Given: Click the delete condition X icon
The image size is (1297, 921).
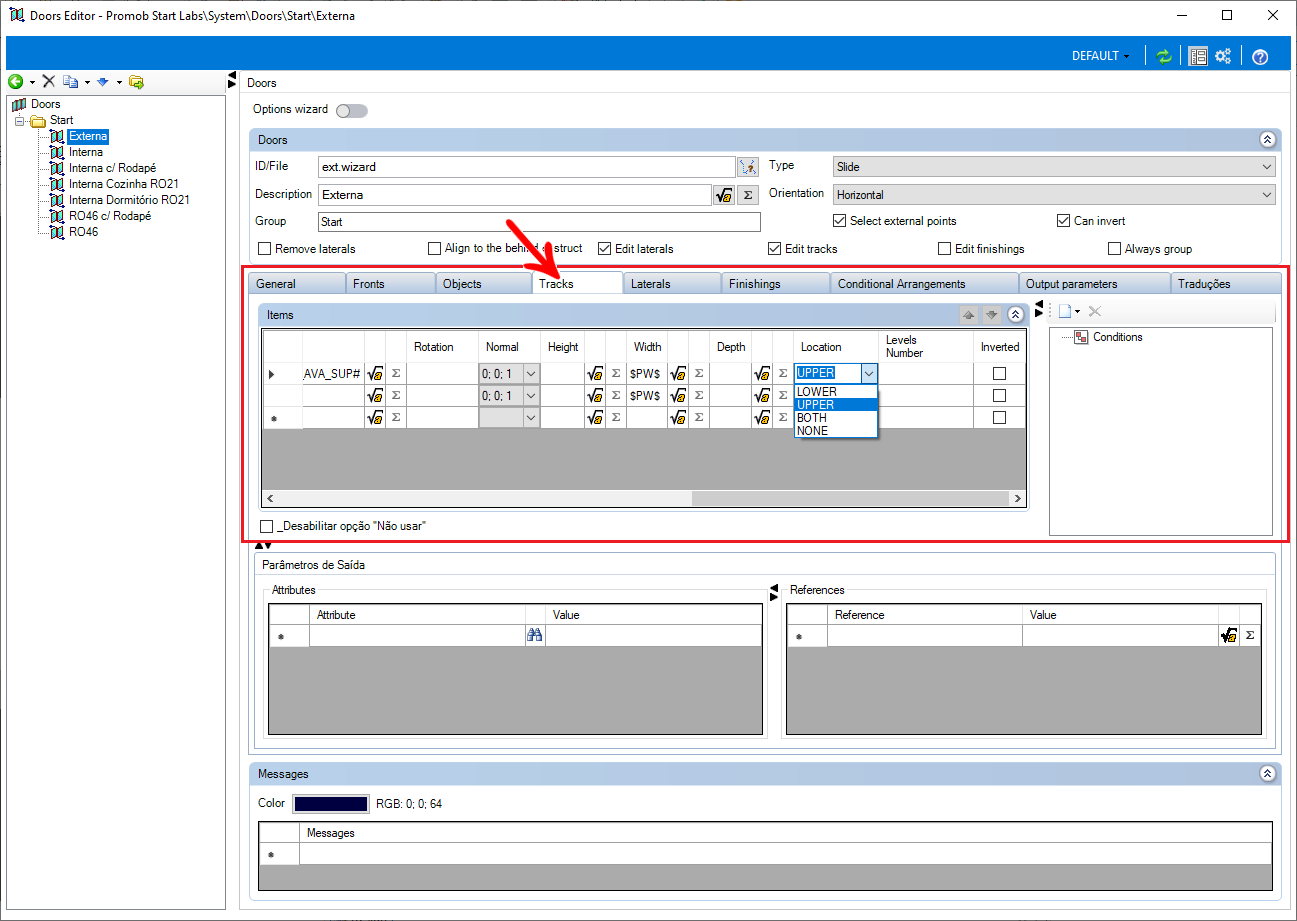Looking at the screenshot, I should point(1094,312).
